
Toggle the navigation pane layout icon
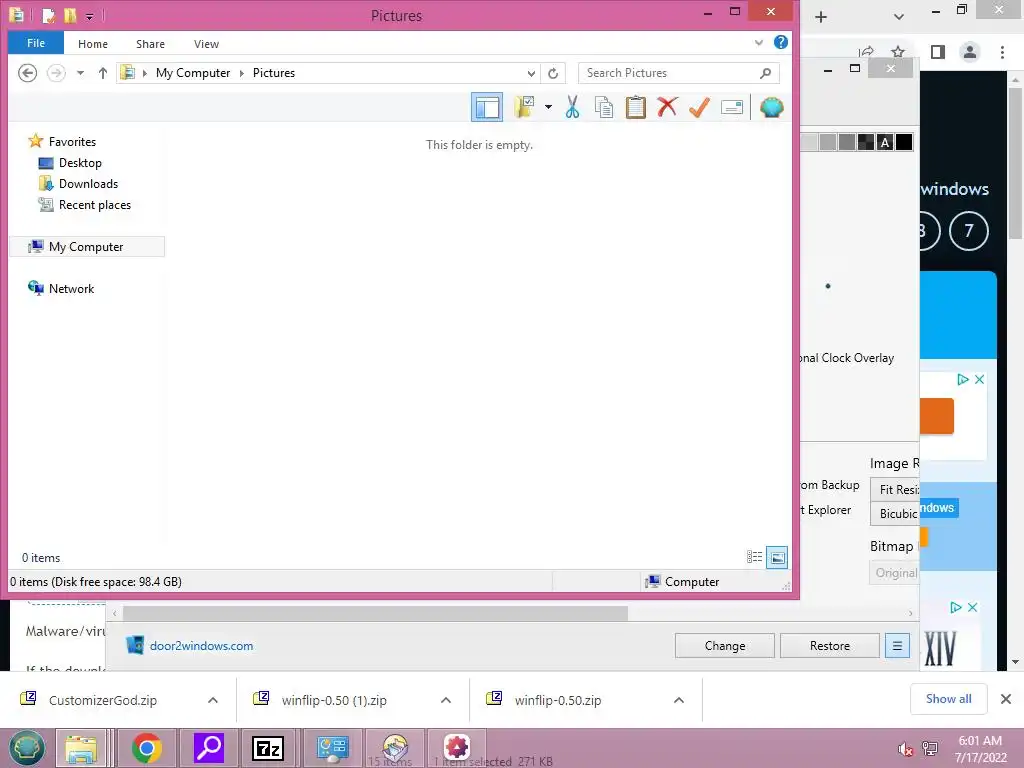(x=487, y=107)
